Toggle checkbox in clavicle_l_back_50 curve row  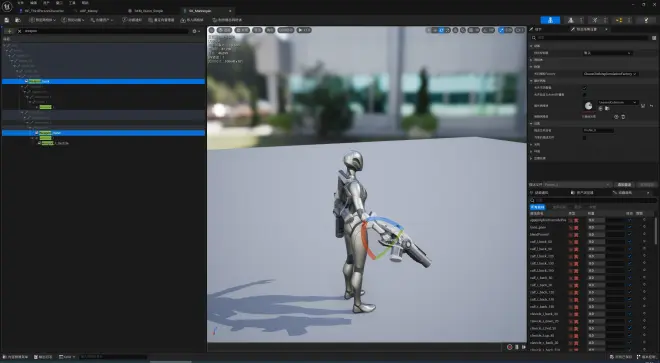click(629, 314)
